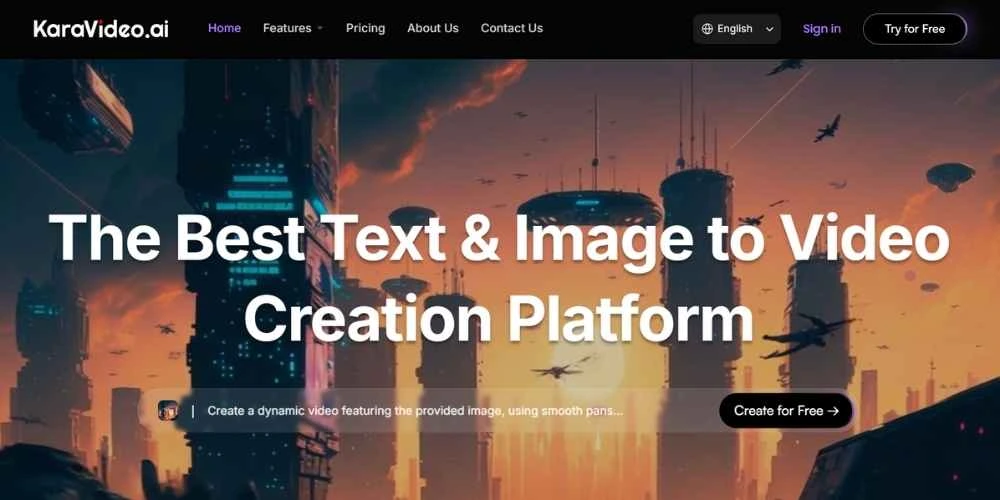
Task: Click the arrow on Create for Free
Action: click(834, 411)
